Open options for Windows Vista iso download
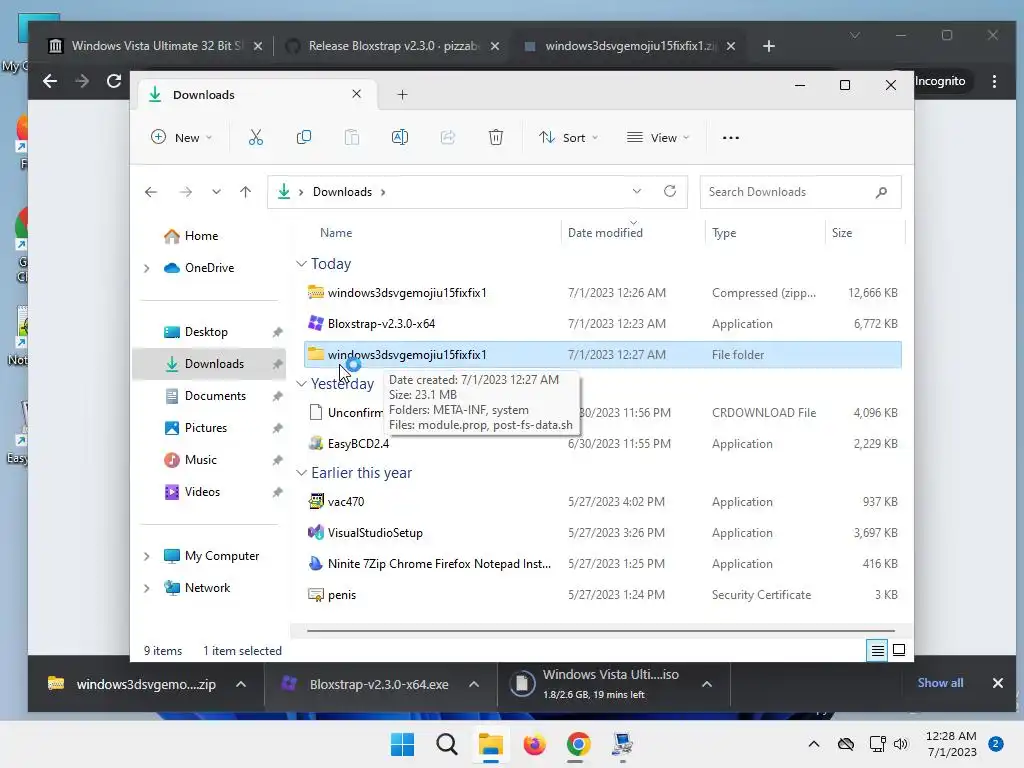The image size is (1024, 768). coord(707,684)
